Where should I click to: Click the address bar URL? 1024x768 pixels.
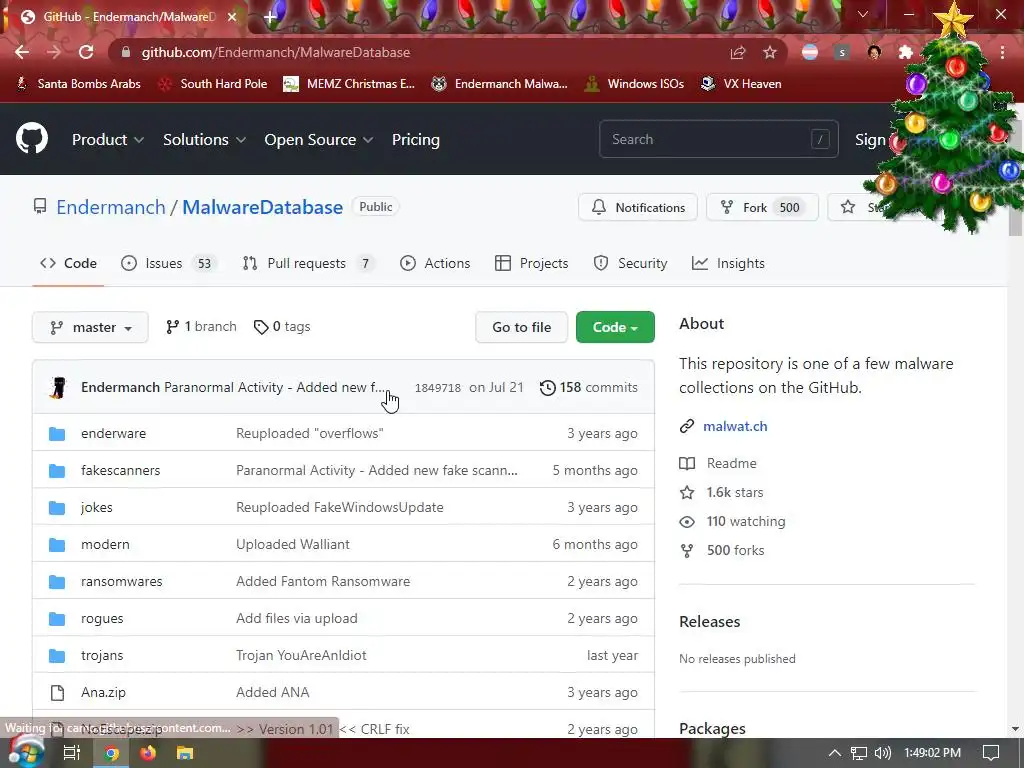point(276,52)
